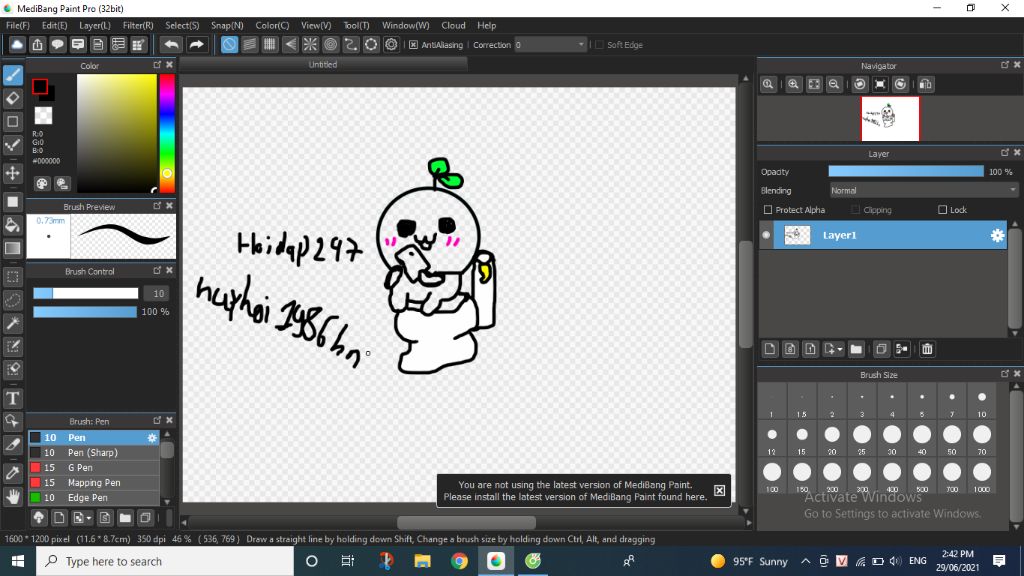Select the G Pen brush
The height and width of the screenshot is (576, 1024).
[x=93, y=468]
